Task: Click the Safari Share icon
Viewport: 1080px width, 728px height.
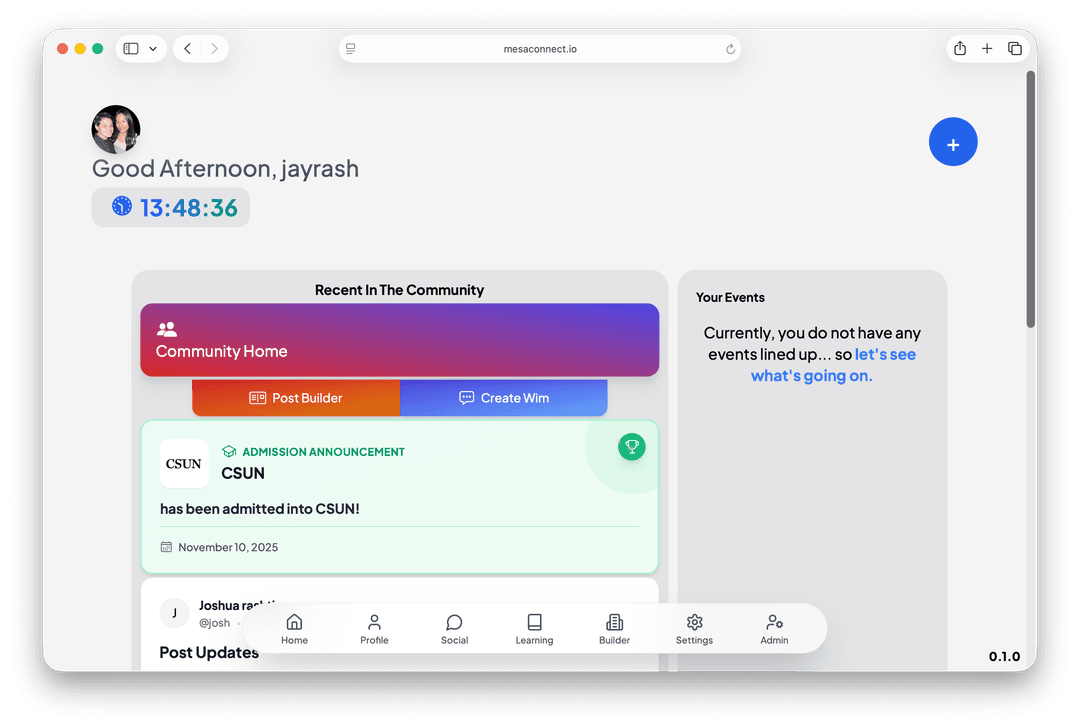Action: [x=960, y=49]
